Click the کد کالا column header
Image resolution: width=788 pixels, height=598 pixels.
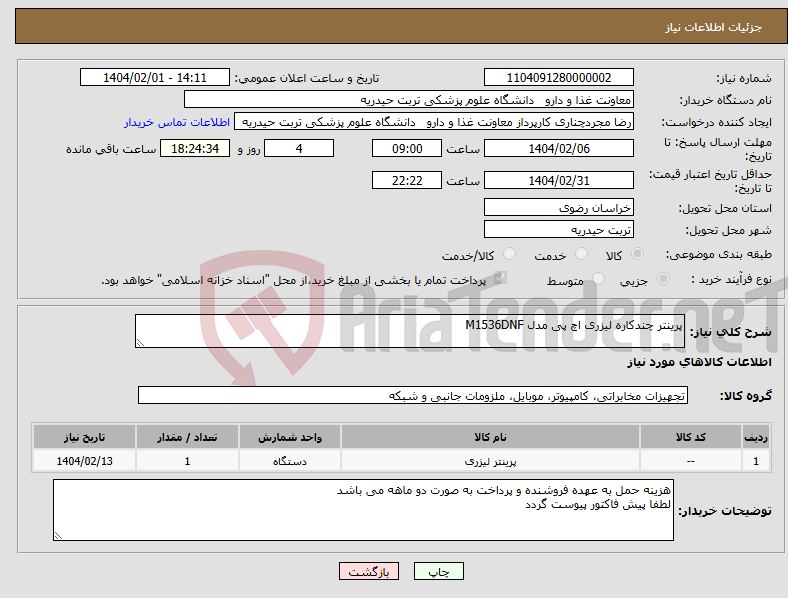pyautogui.click(x=691, y=437)
